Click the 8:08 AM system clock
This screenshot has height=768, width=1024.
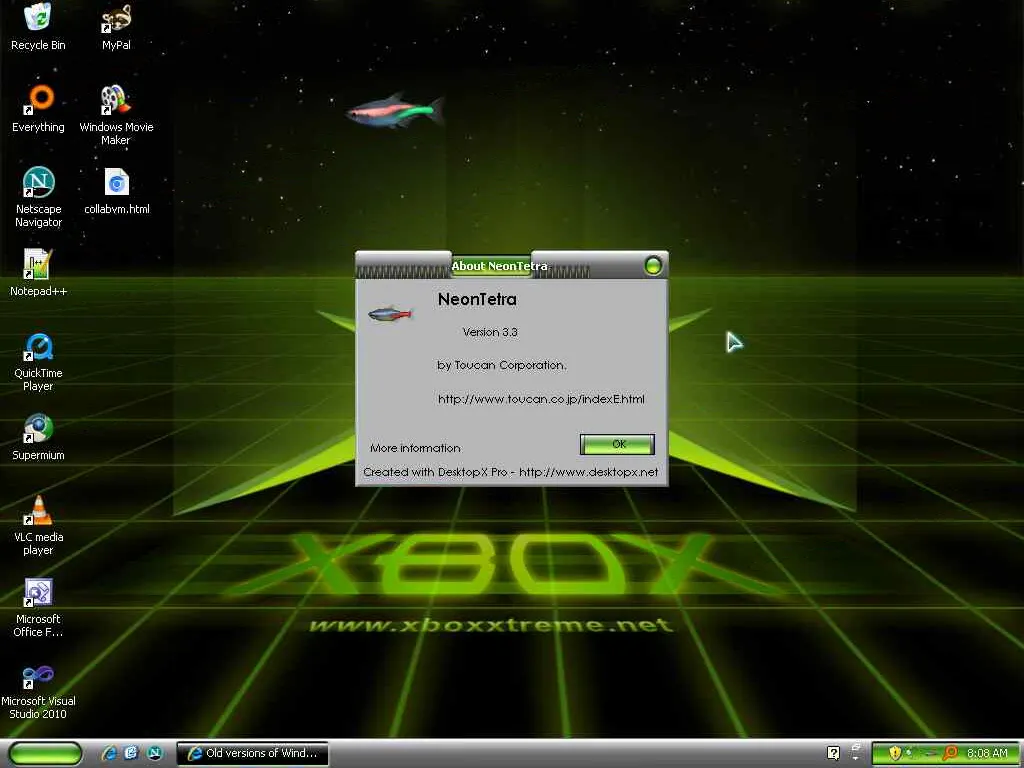point(987,753)
